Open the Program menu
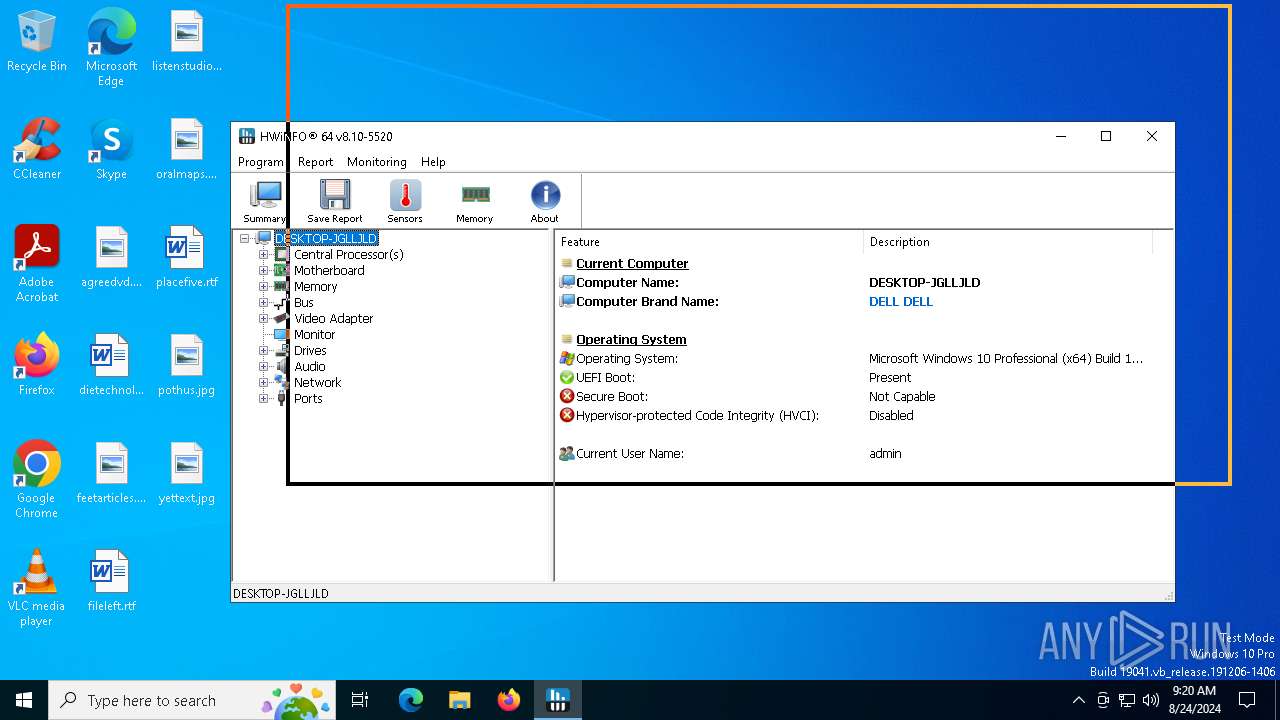Screen dimensions: 1280x720 261,162
